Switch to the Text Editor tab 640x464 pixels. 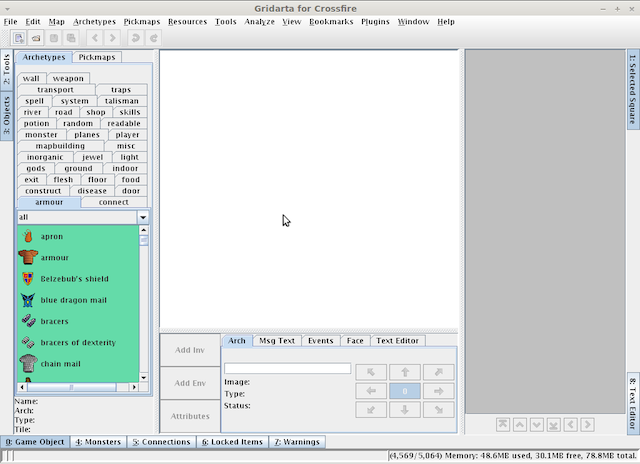[x=398, y=341]
